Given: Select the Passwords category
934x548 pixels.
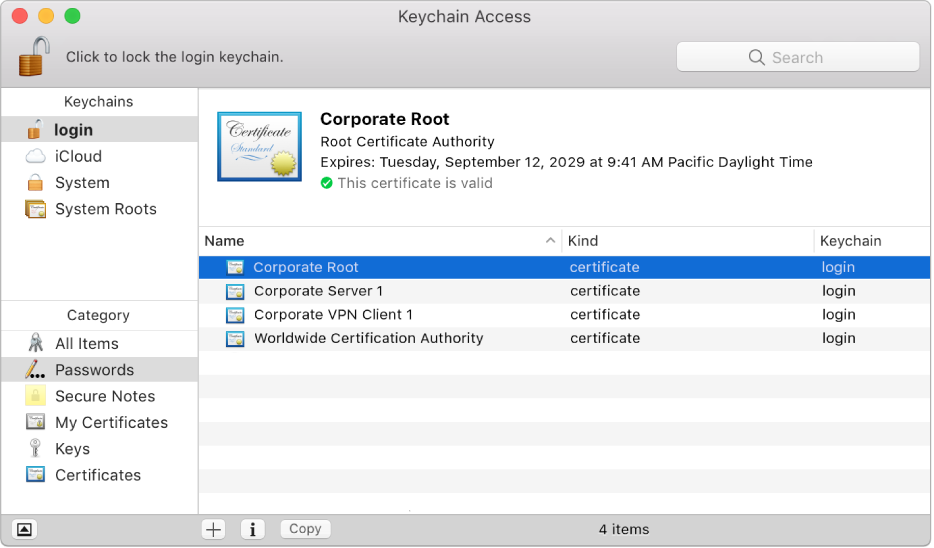Looking at the screenshot, I should pos(94,370).
